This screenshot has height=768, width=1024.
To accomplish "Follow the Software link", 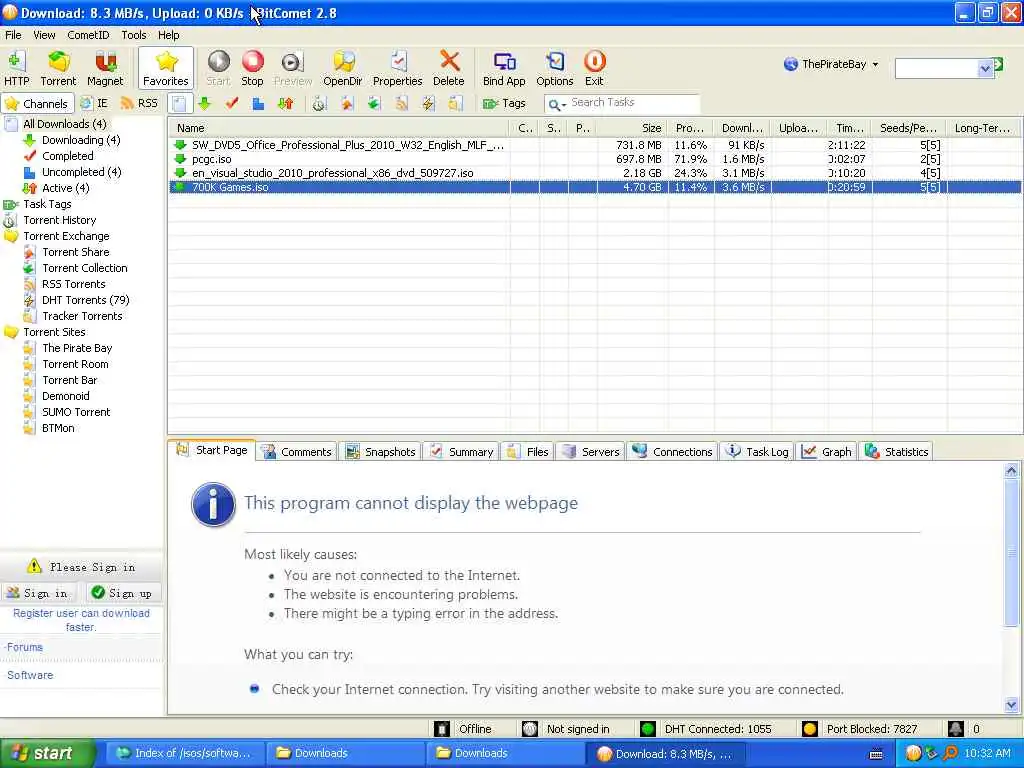I will (x=30, y=675).
